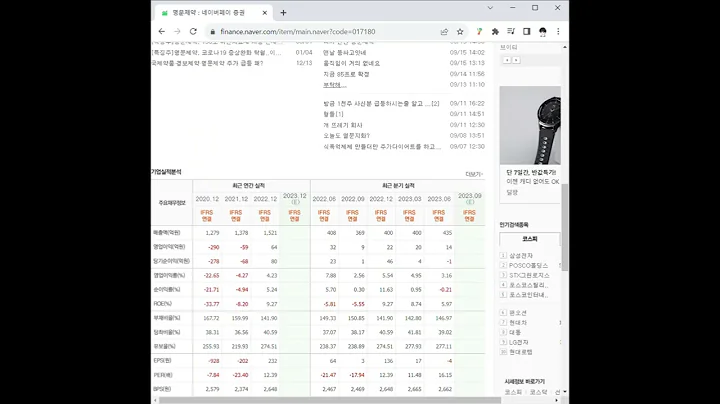Bookmark this page with the star icon
720x404 pixels.
pyautogui.click(x=460, y=32)
